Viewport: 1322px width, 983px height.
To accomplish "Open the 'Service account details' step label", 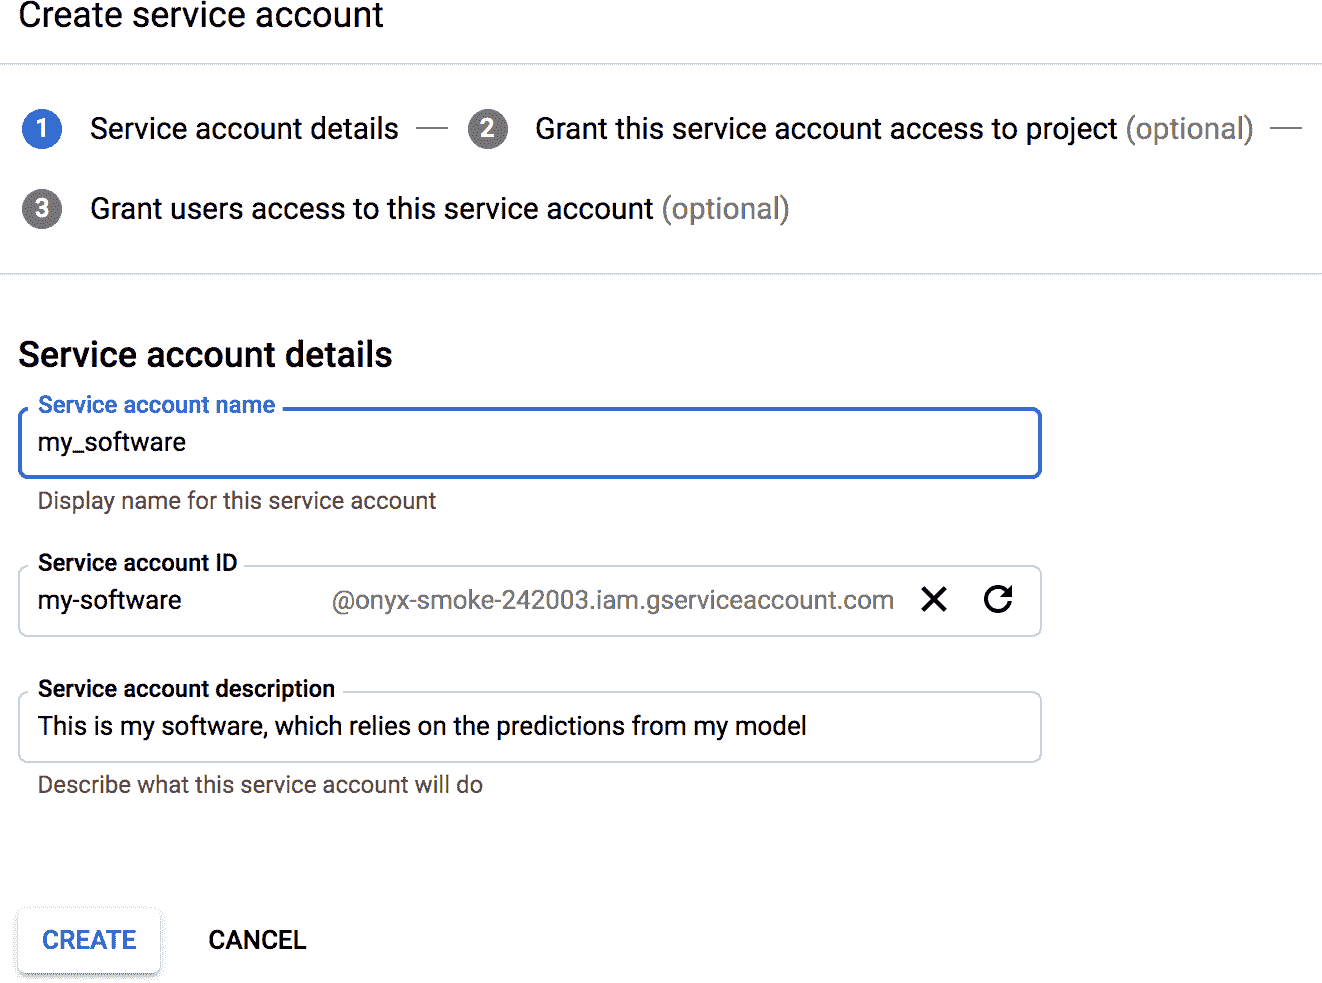I will click(x=244, y=129).
